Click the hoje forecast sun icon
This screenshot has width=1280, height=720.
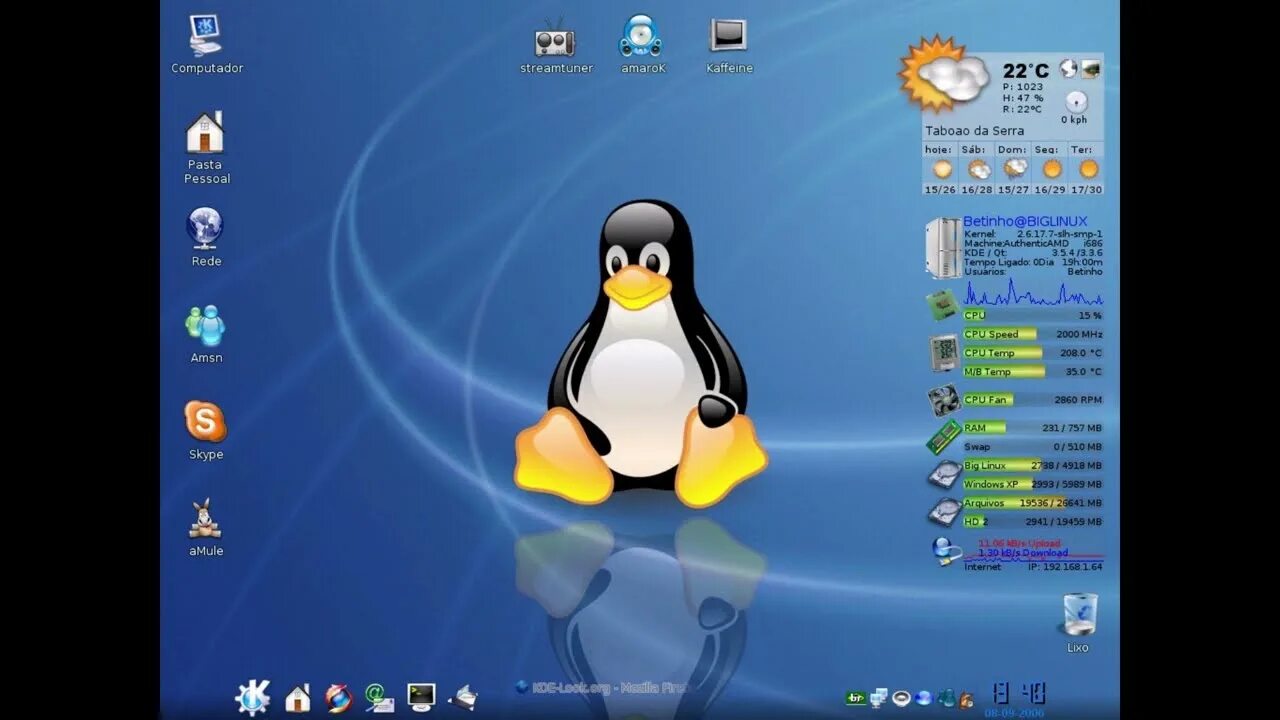[942, 169]
